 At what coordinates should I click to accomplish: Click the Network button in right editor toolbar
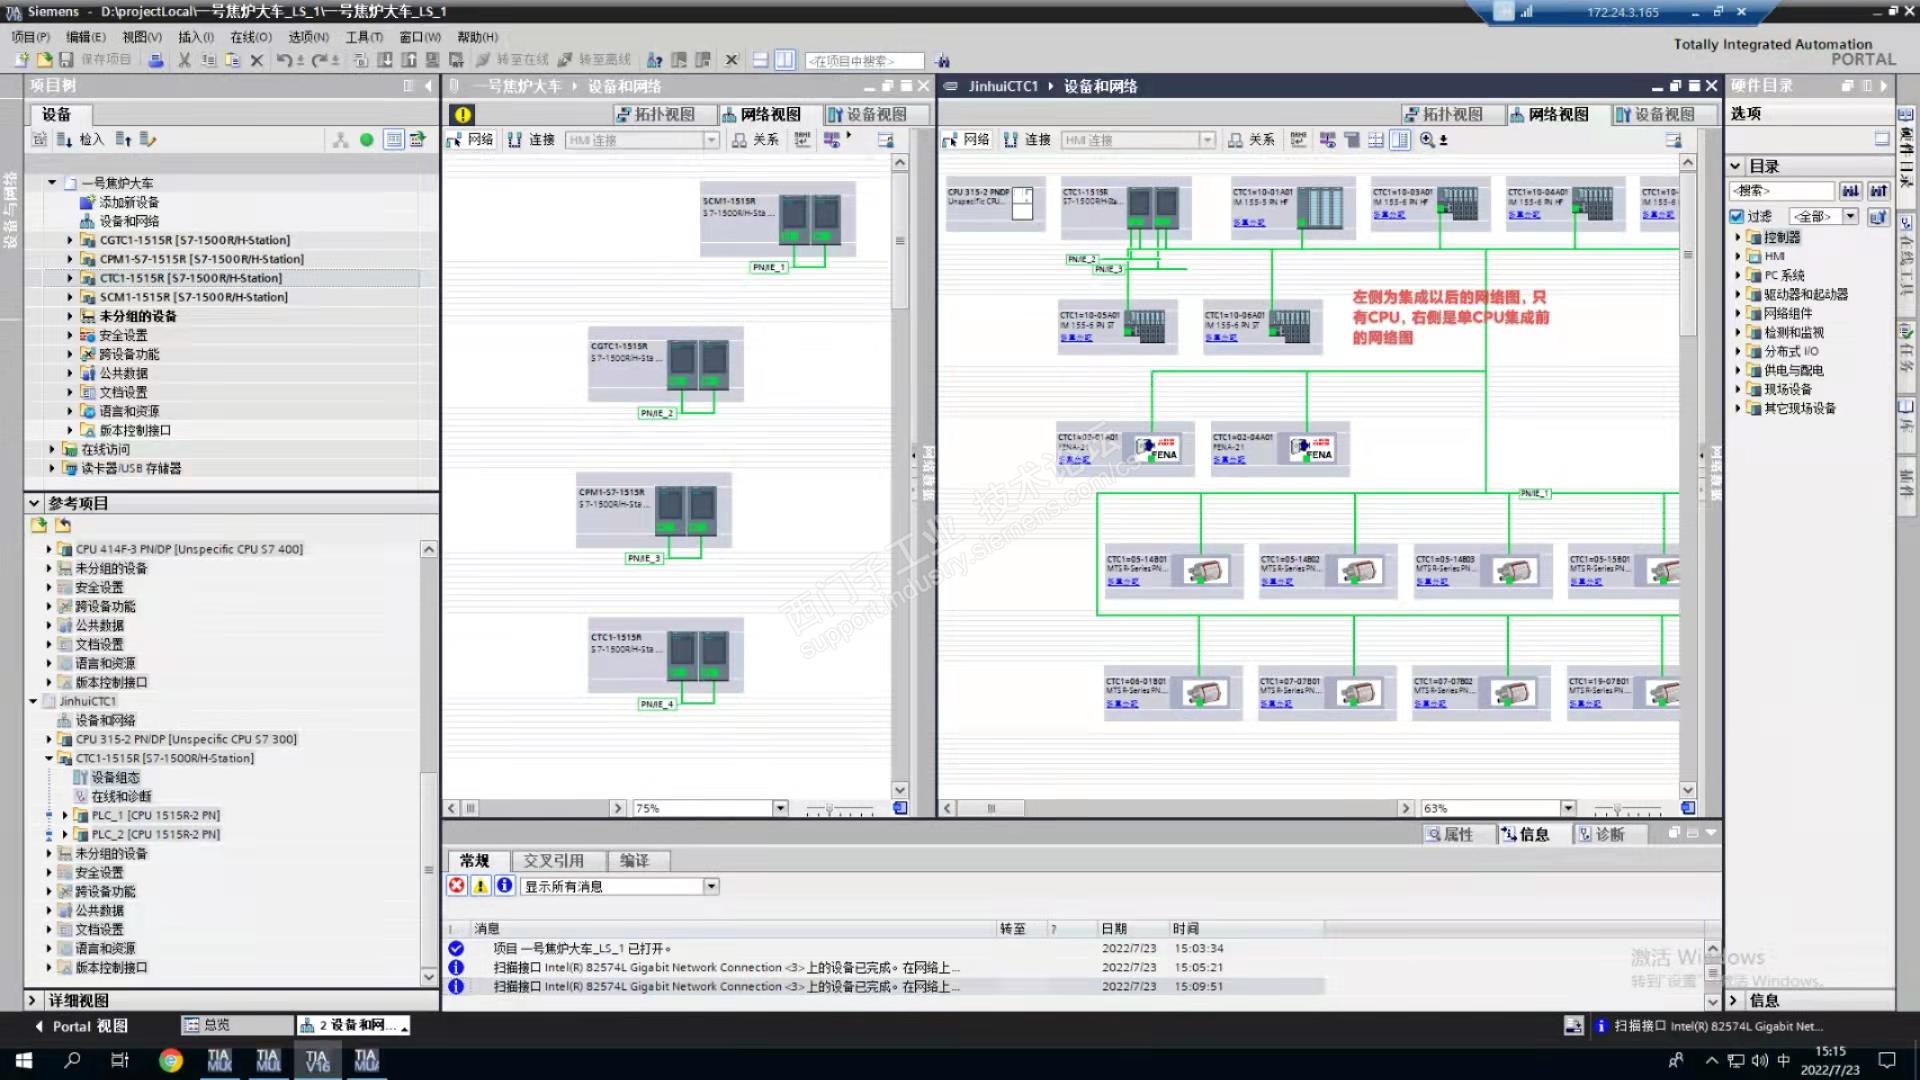coord(966,140)
